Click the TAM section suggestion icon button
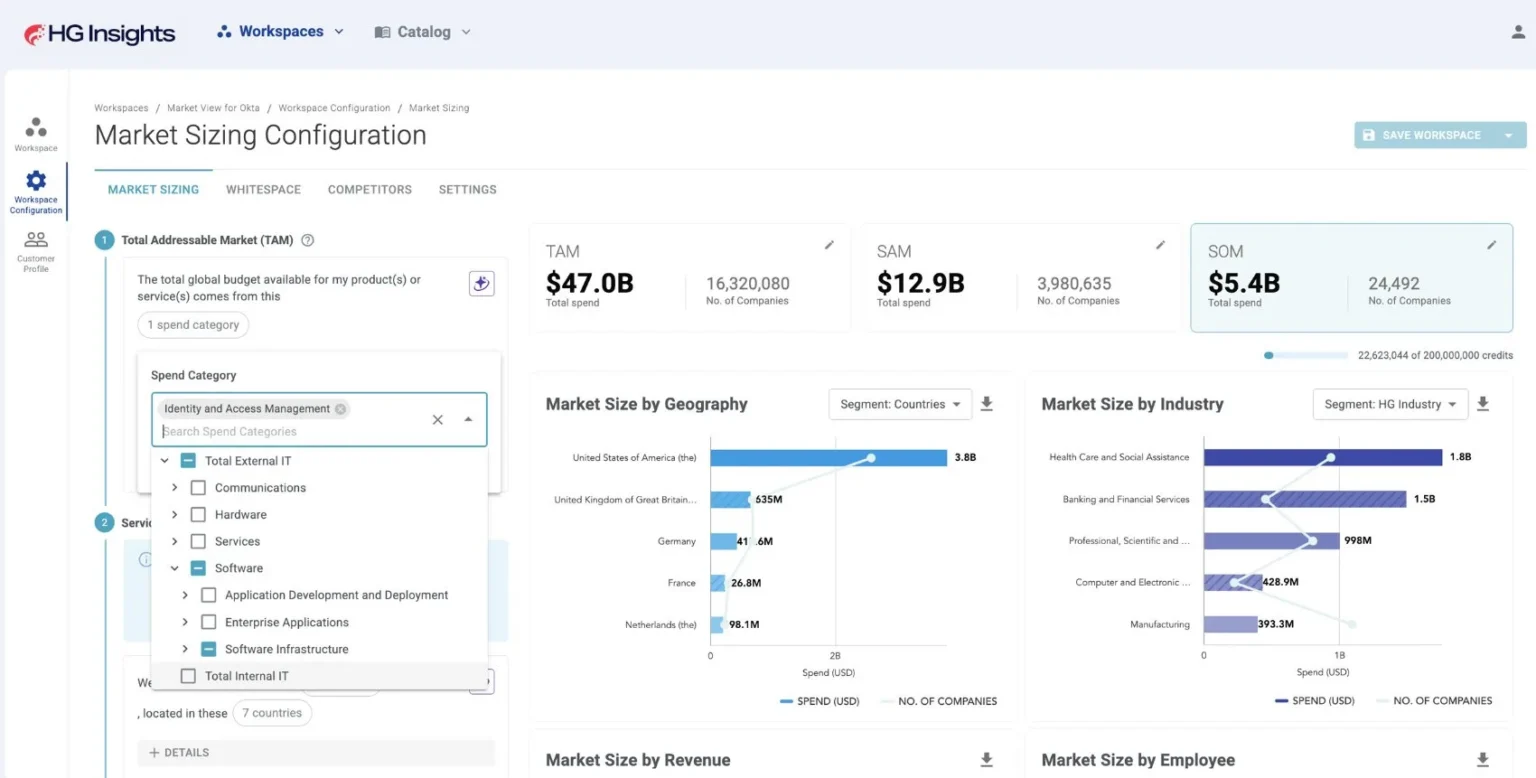 point(481,284)
